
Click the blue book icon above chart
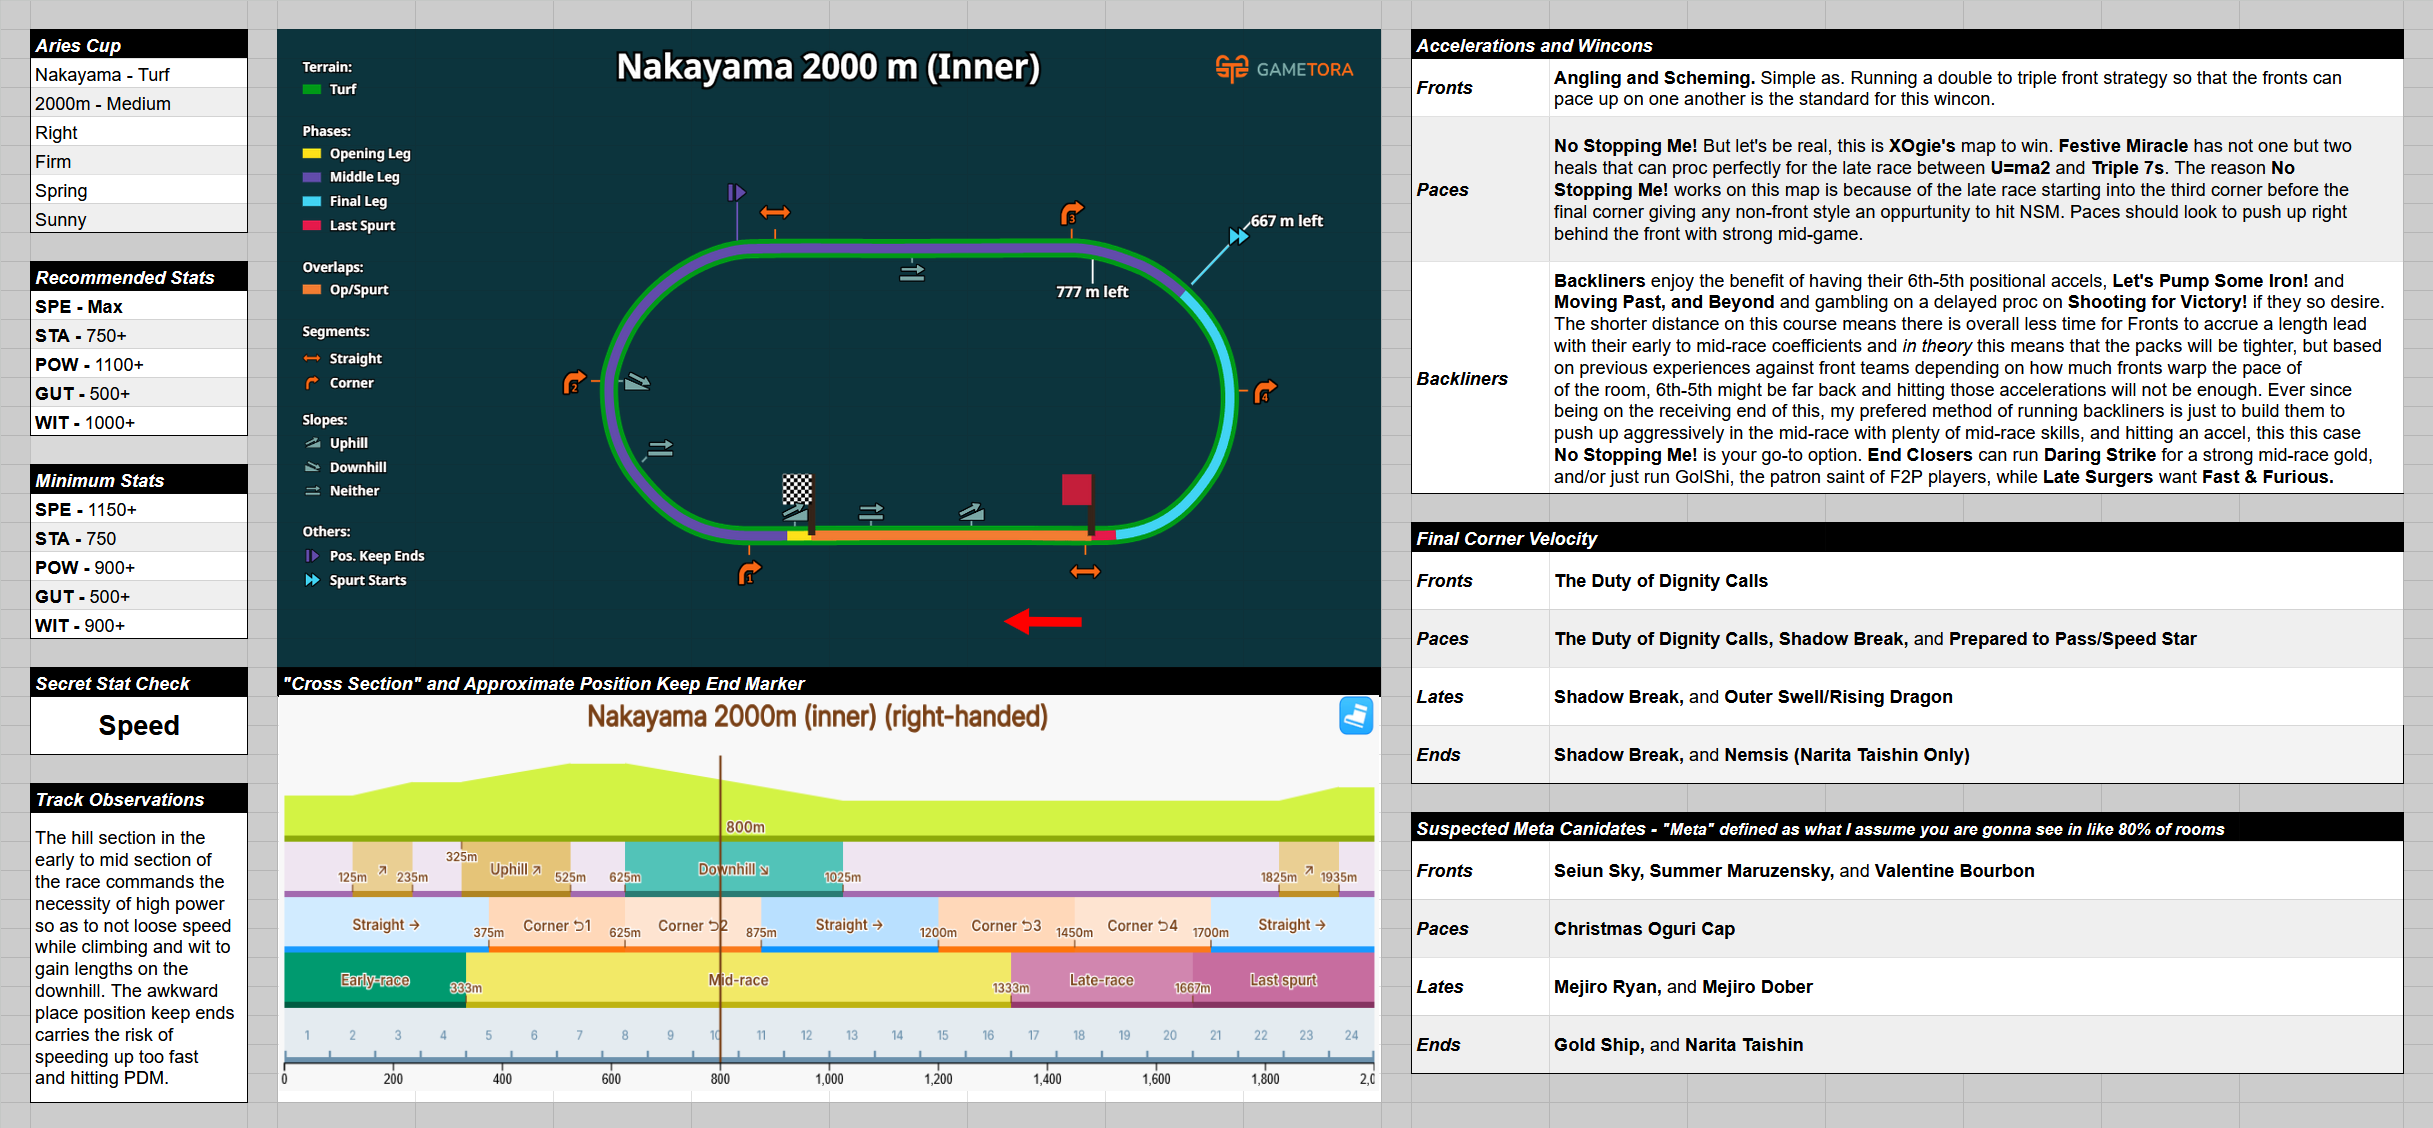coord(1355,716)
